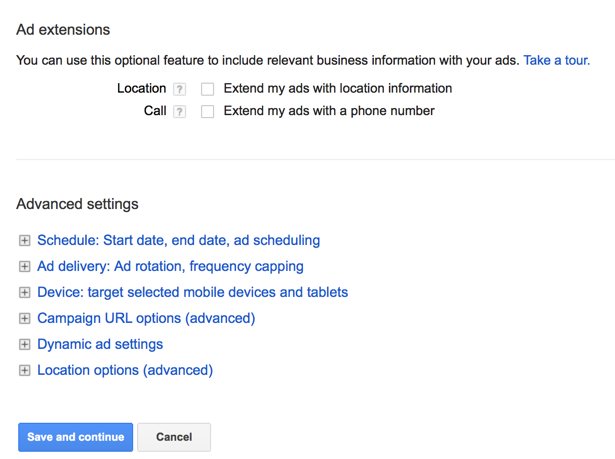Expand the 'Schedule: Start date, end date' text link
Image resolution: width=615 pixels, height=459 pixels.
pos(178,240)
